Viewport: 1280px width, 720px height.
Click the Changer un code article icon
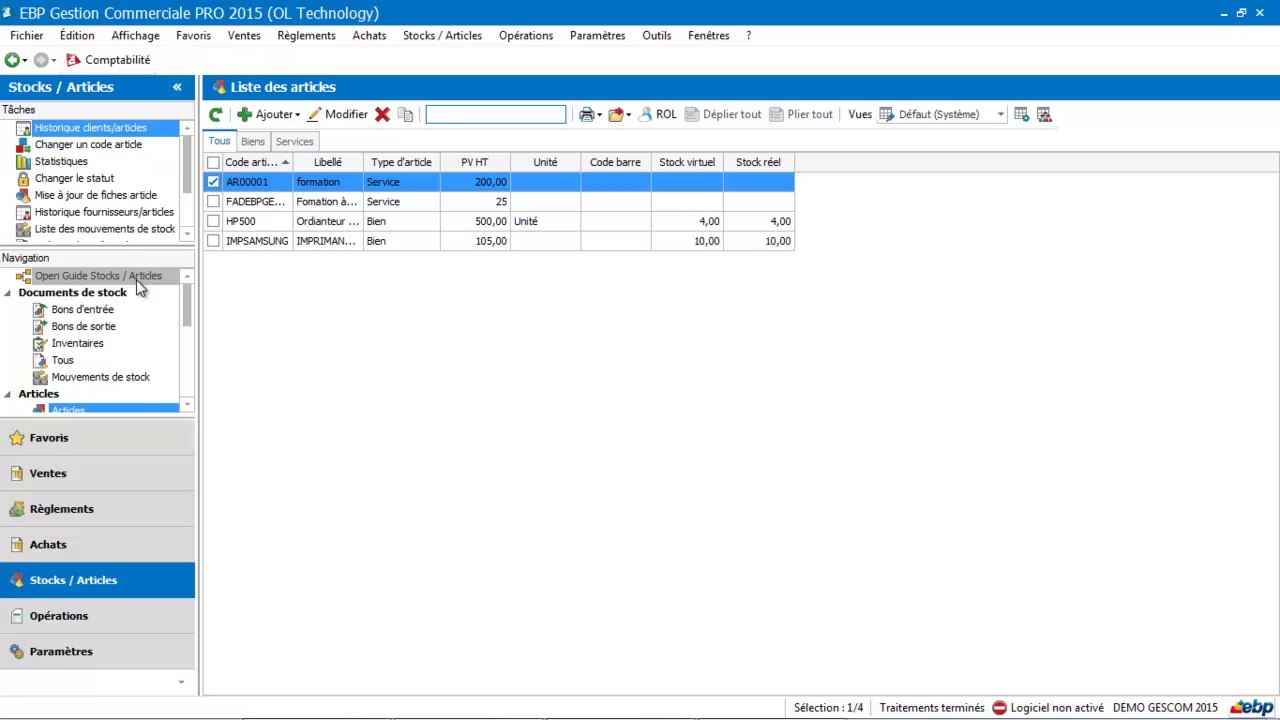(23, 145)
